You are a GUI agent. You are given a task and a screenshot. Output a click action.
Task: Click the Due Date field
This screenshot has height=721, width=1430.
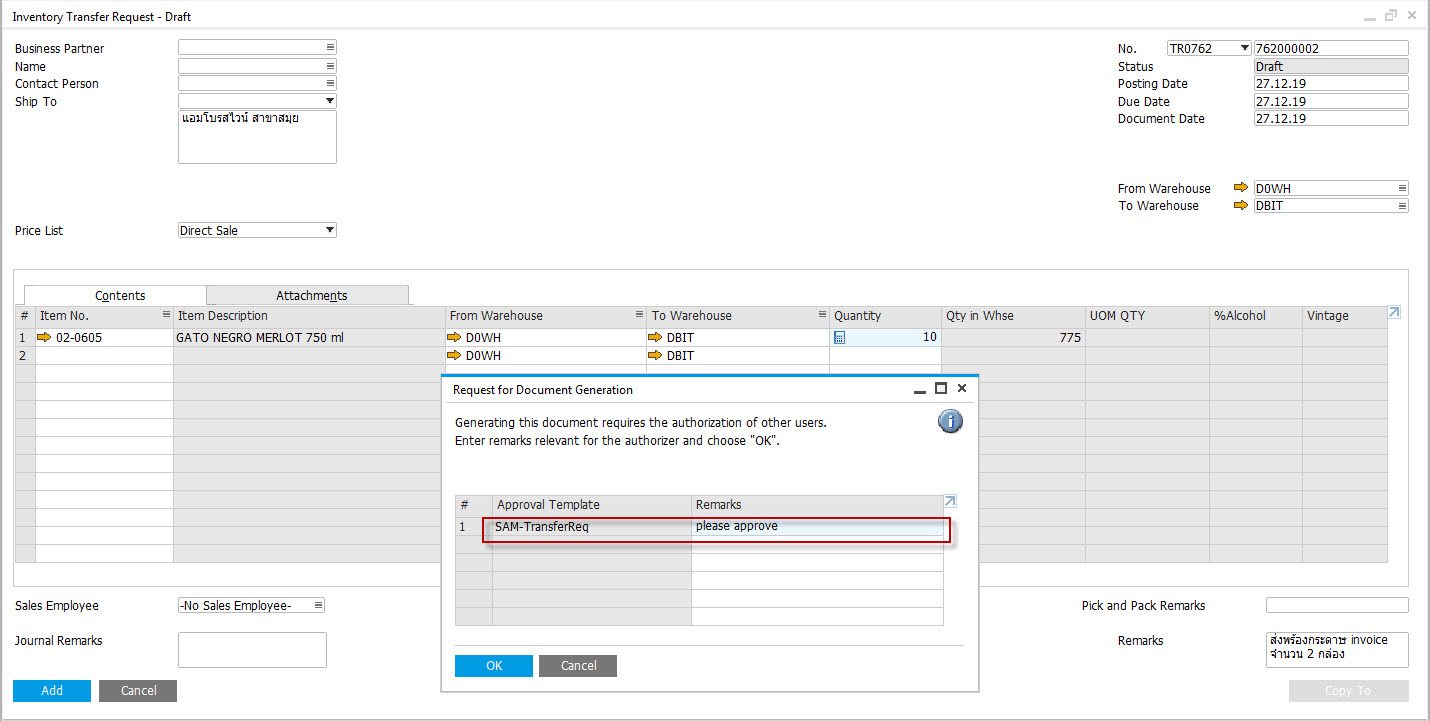(1331, 101)
